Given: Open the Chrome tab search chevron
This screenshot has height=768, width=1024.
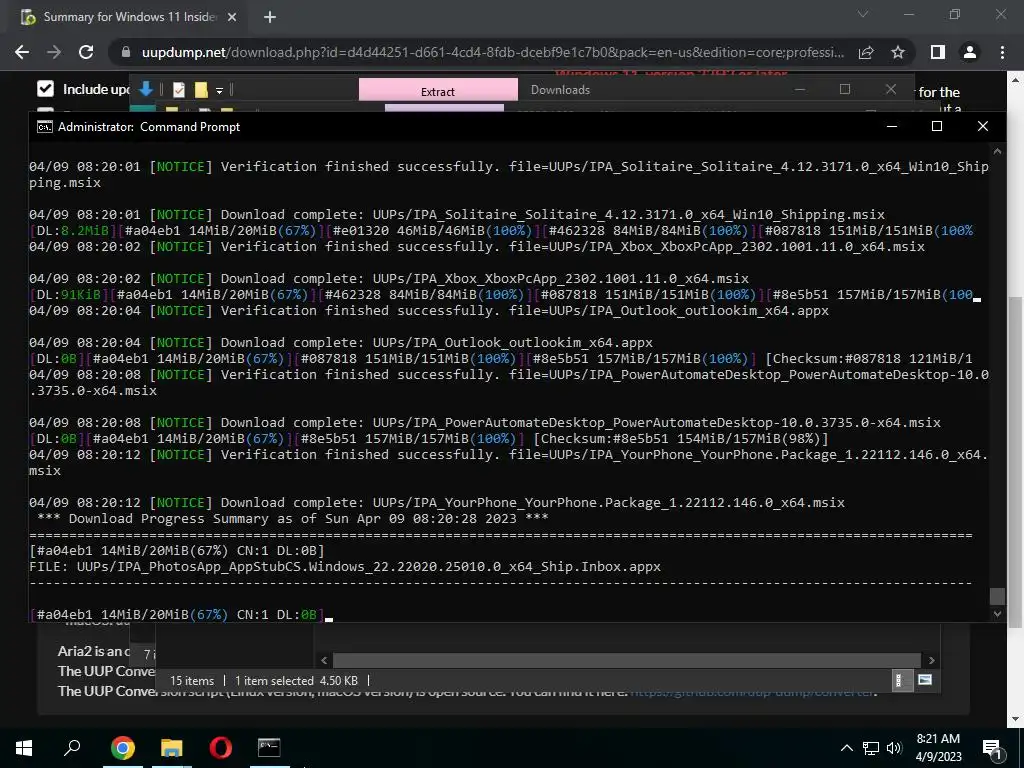Looking at the screenshot, I should pyautogui.click(x=863, y=14).
